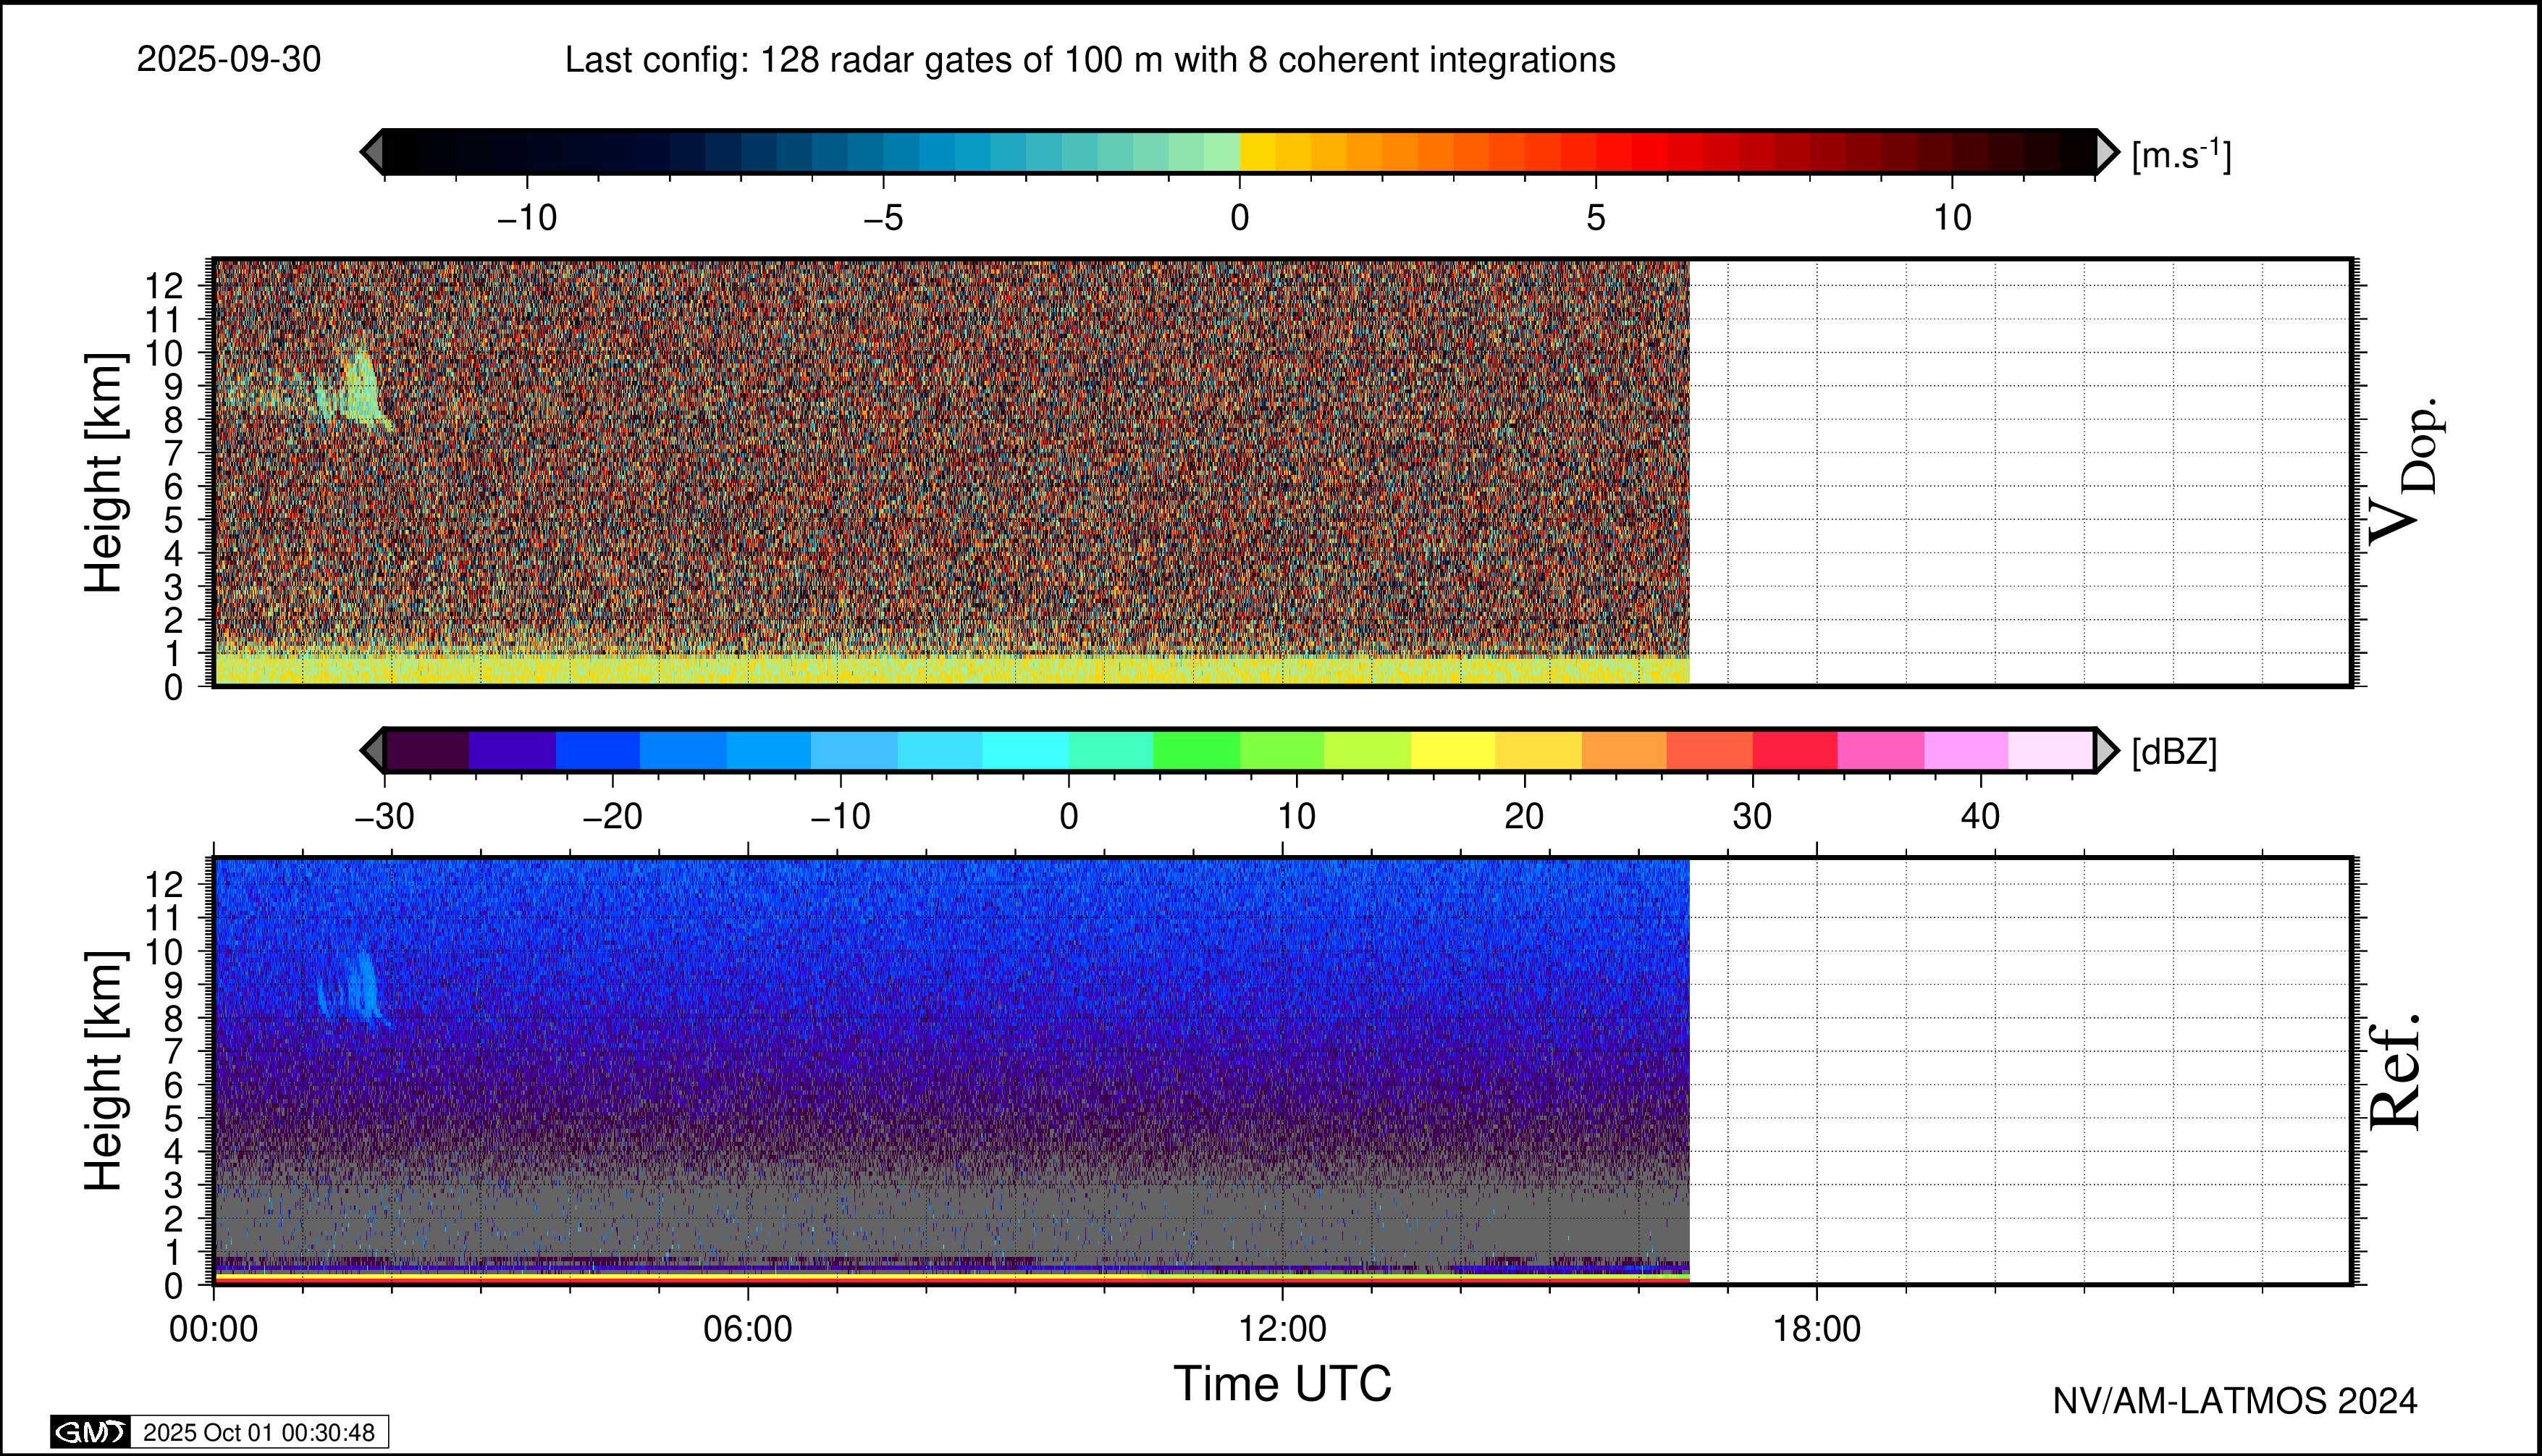Click the [dBZ] unit label

click(2174, 752)
